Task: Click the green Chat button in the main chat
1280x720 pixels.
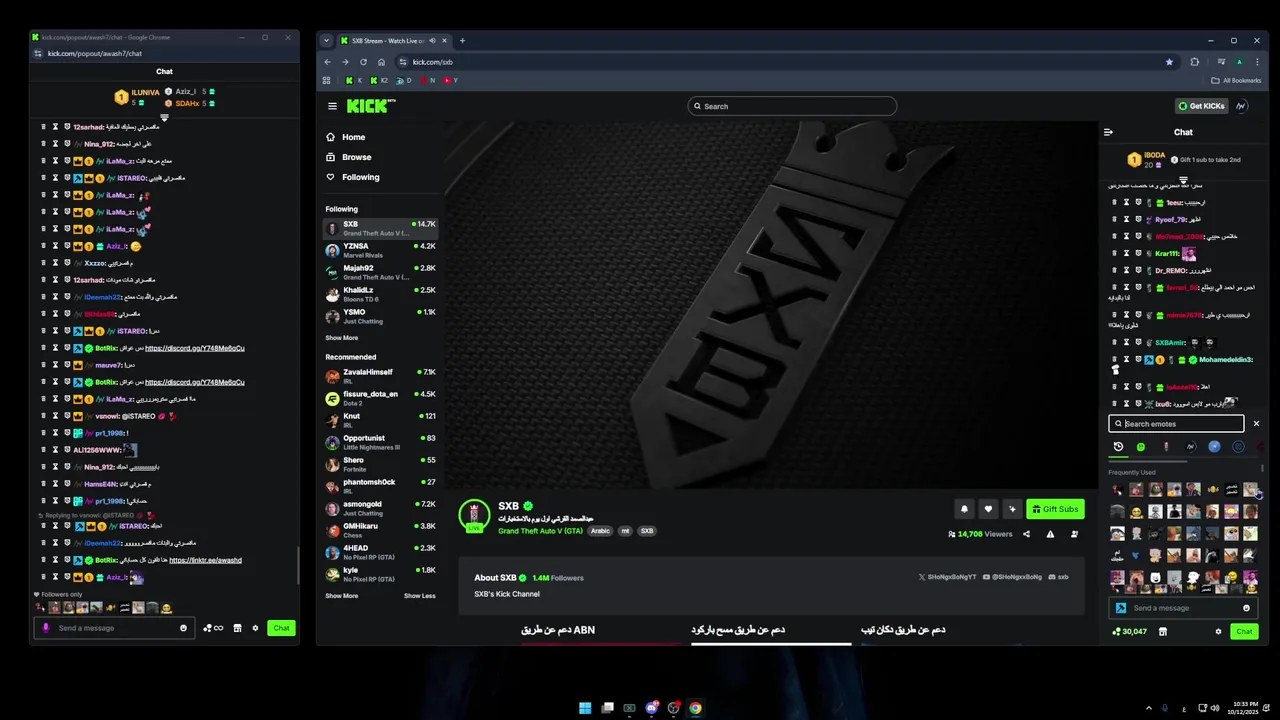Action: click(1244, 632)
